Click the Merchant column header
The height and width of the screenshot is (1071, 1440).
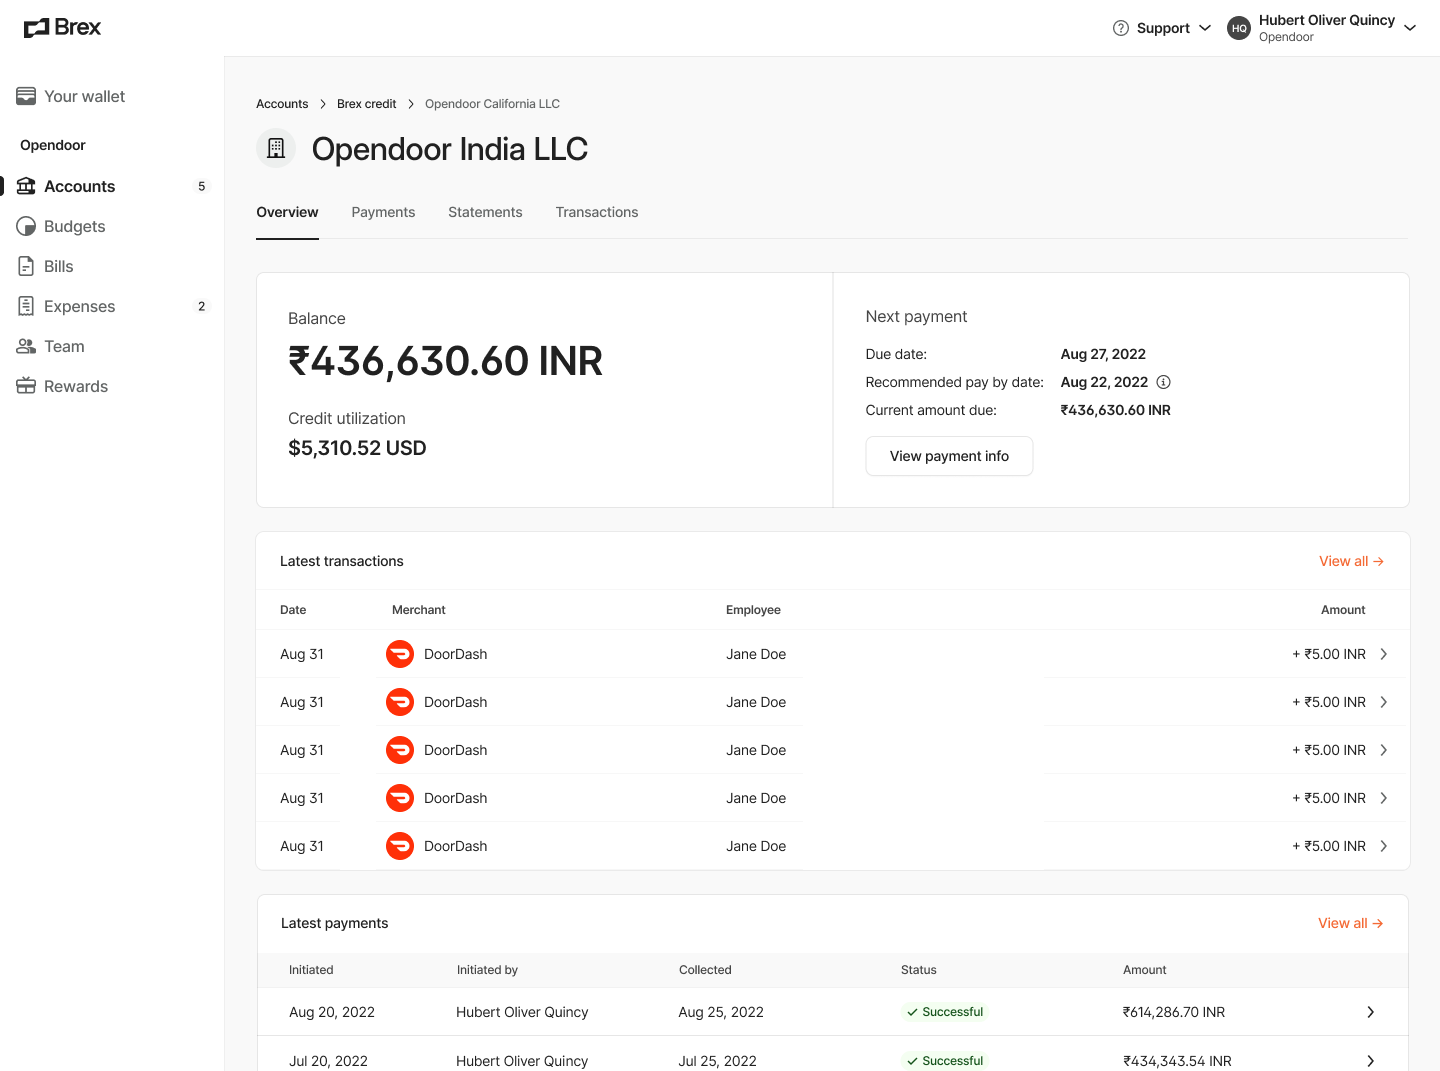[x=419, y=610]
